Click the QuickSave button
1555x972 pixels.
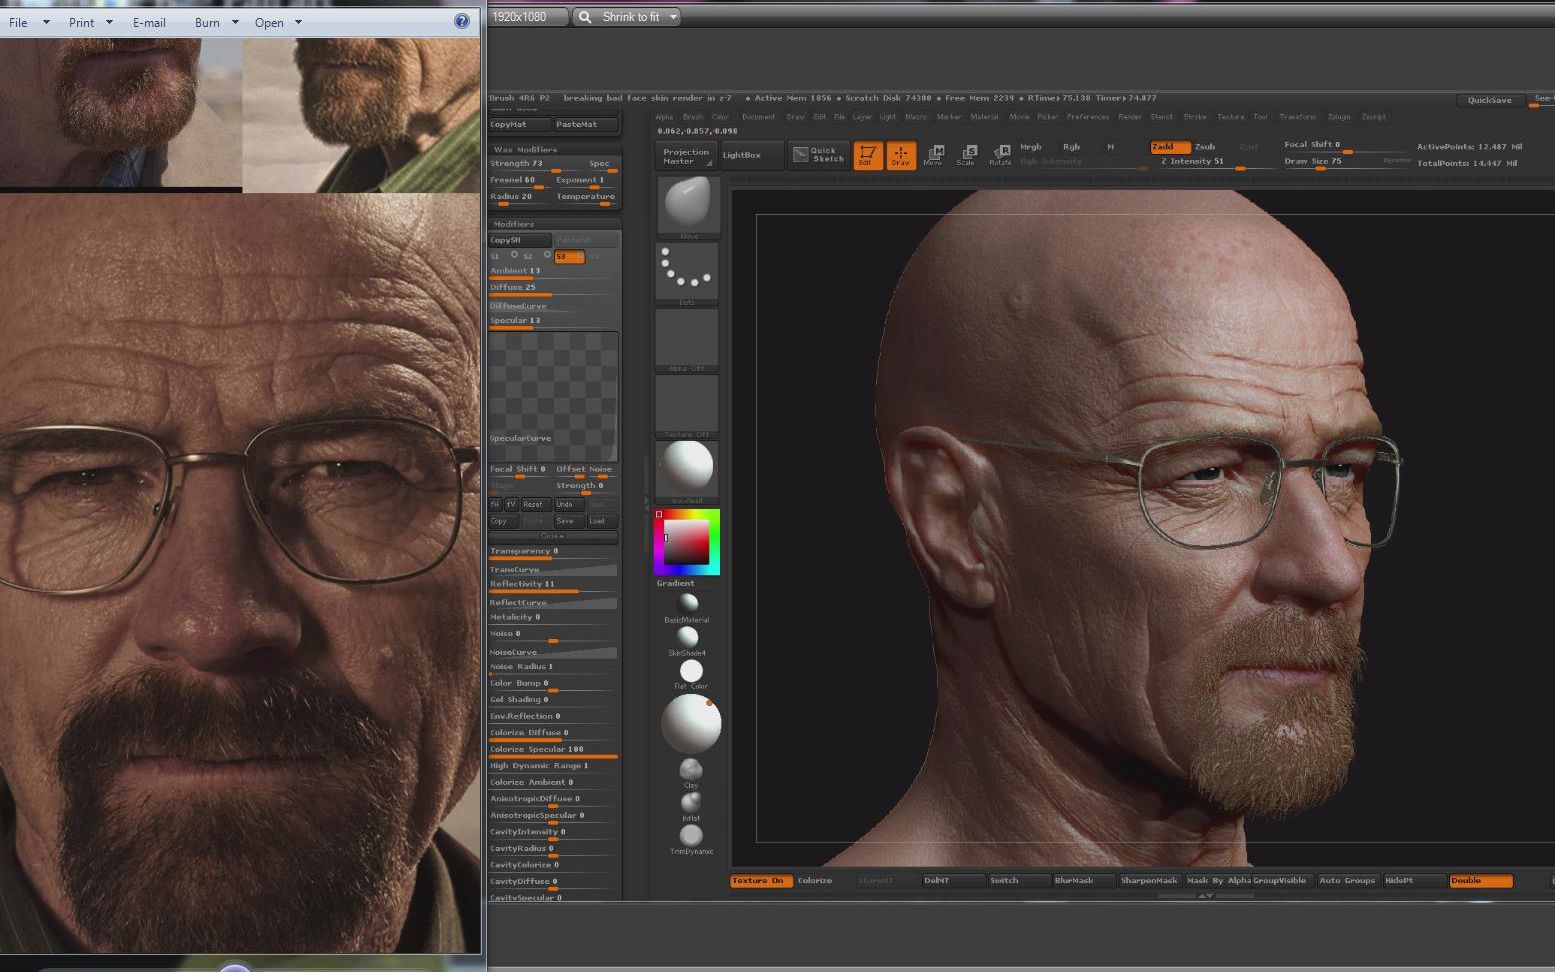(1489, 100)
